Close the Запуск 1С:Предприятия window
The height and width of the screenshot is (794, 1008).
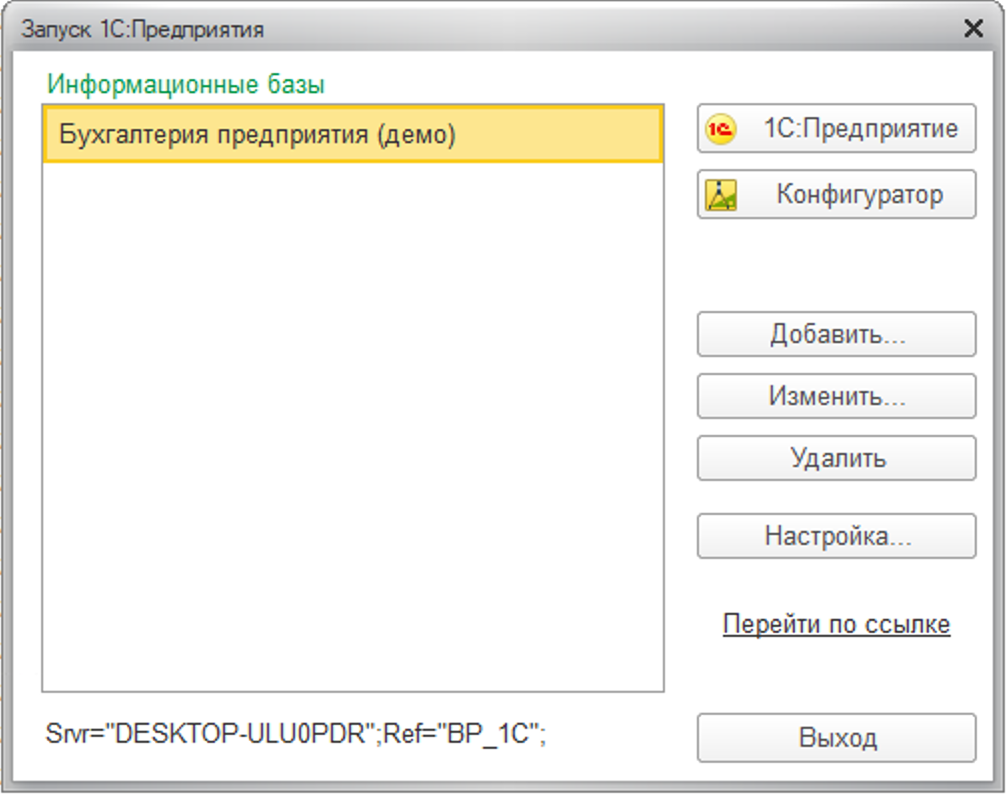coord(973,28)
